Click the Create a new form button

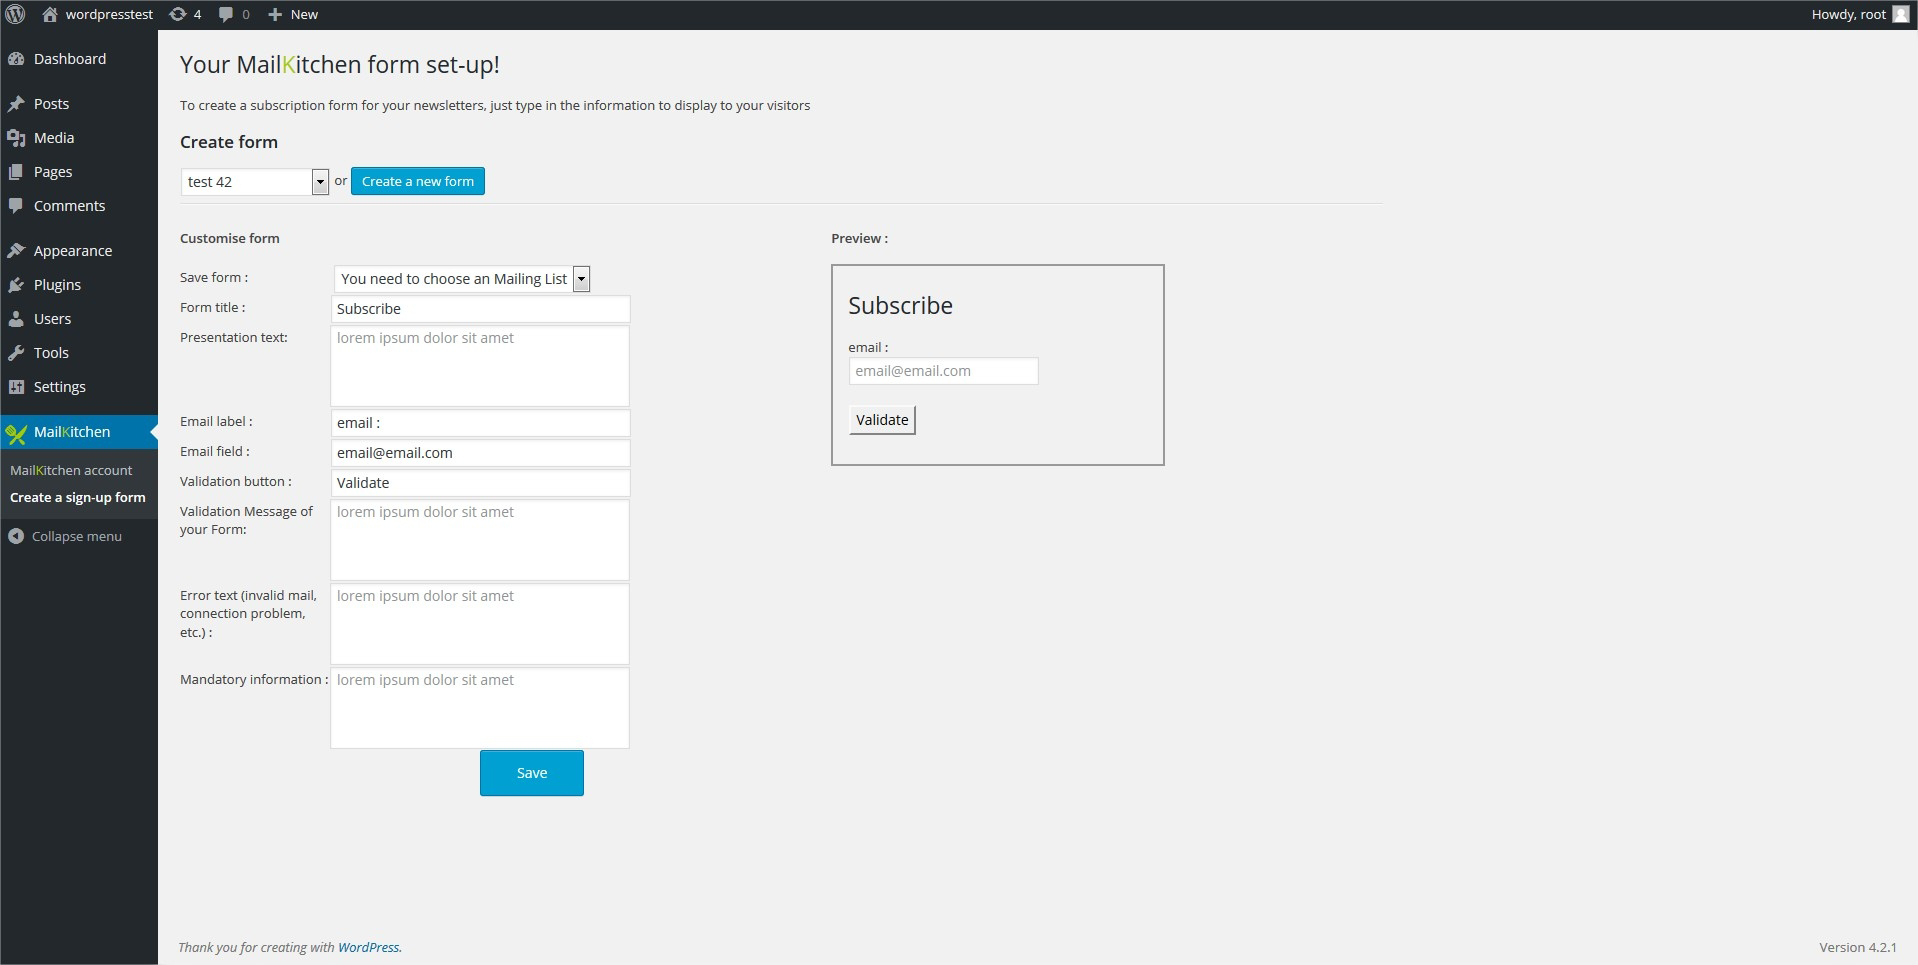tap(418, 181)
